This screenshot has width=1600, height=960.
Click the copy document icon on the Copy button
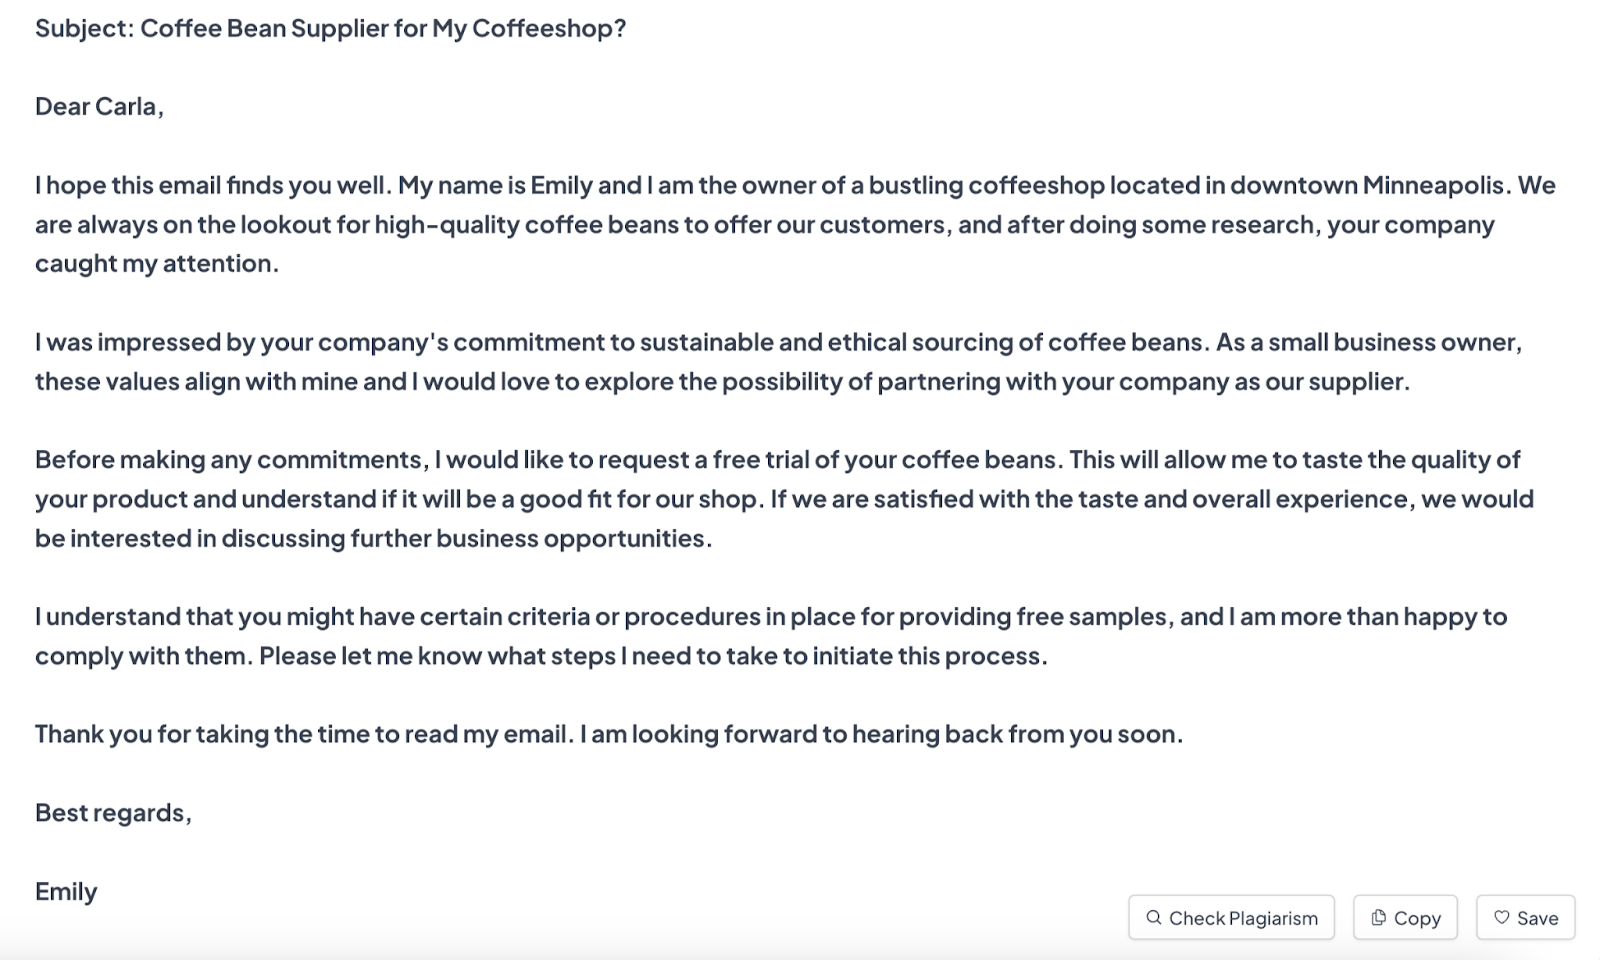(1380, 917)
